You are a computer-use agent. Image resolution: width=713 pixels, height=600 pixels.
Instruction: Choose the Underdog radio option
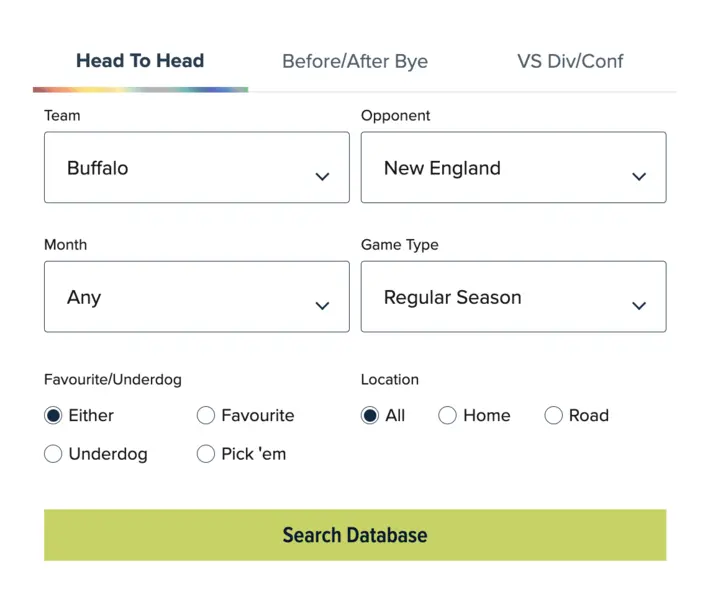pyautogui.click(x=53, y=454)
